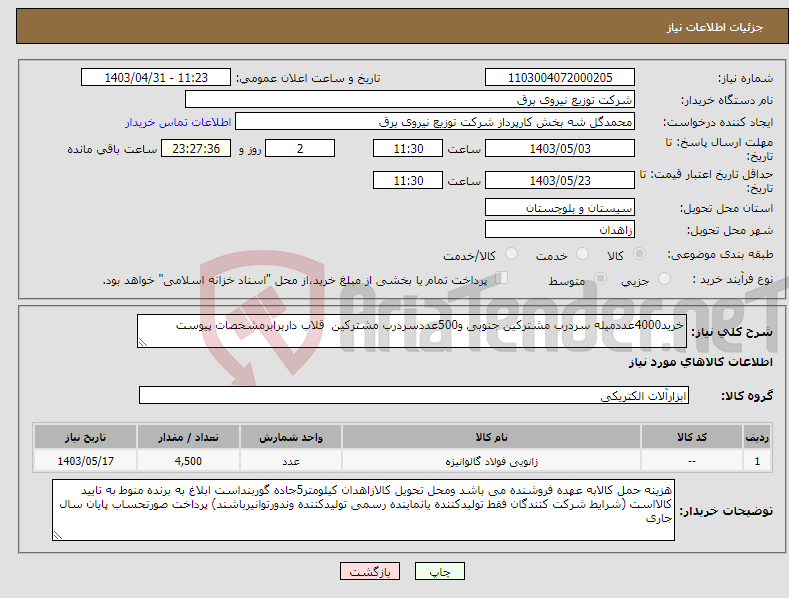
Task: Click the remaining time 23:27:36 field
Action: pyautogui.click(x=196, y=148)
